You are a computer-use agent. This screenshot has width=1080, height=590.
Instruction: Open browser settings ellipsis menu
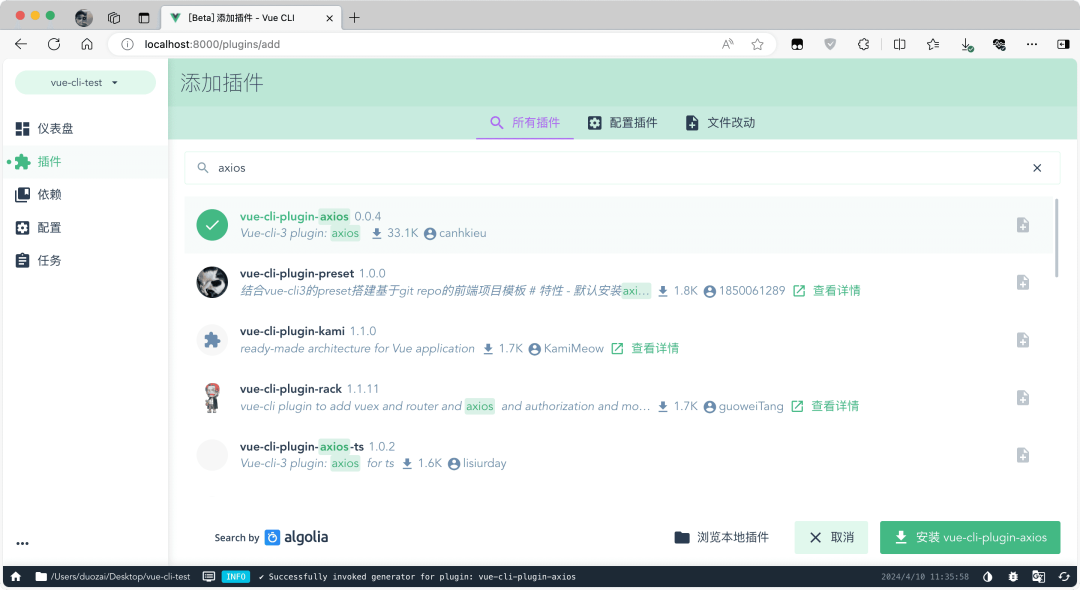pyautogui.click(x=1032, y=44)
